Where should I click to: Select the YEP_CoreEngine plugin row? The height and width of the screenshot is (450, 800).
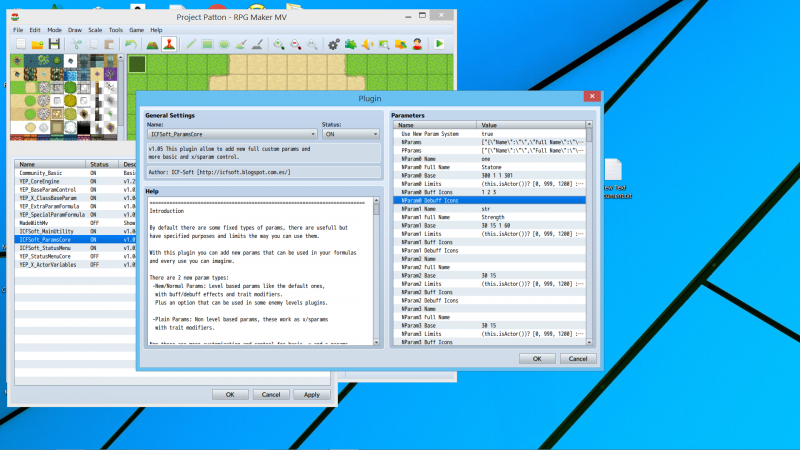click(76, 181)
